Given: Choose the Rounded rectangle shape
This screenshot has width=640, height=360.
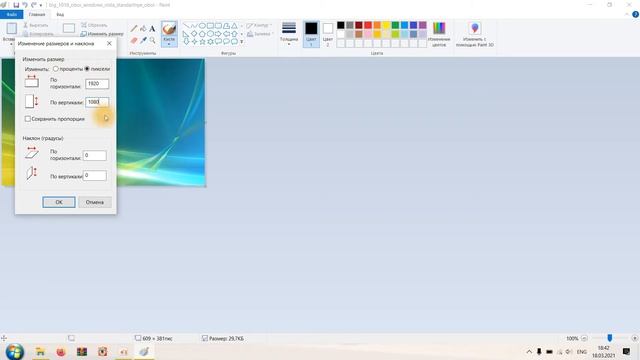Looking at the screenshot, I should (218, 26).
